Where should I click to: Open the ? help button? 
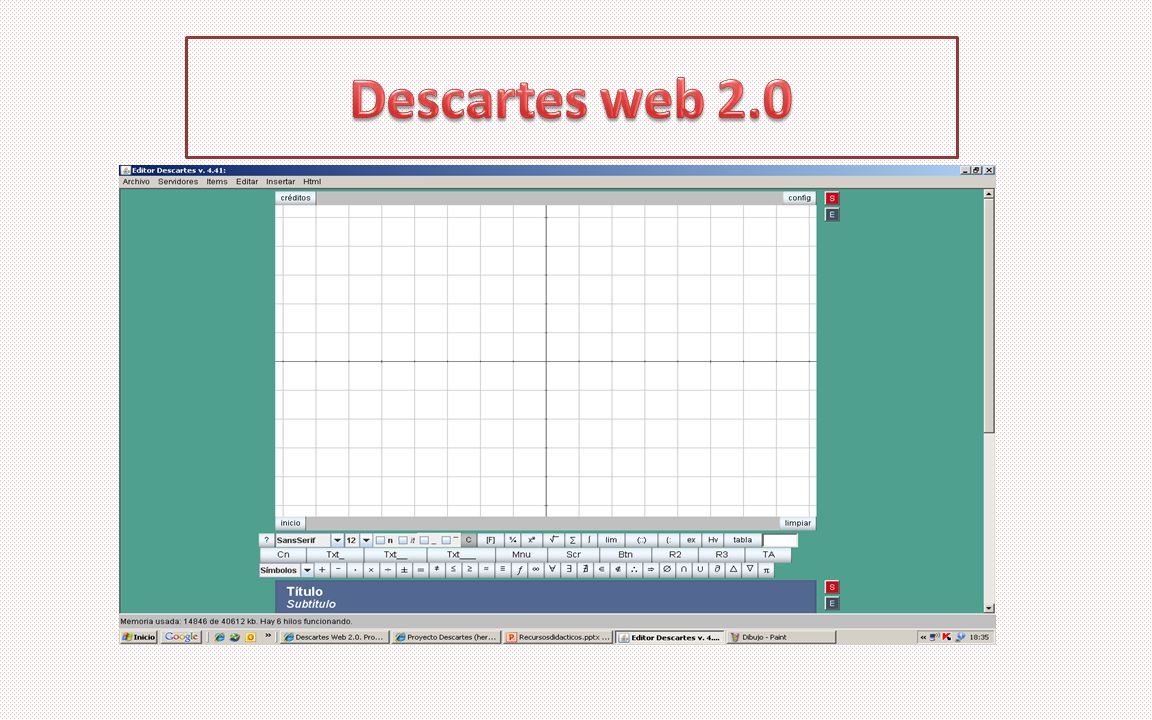click(x=267, y=540)
